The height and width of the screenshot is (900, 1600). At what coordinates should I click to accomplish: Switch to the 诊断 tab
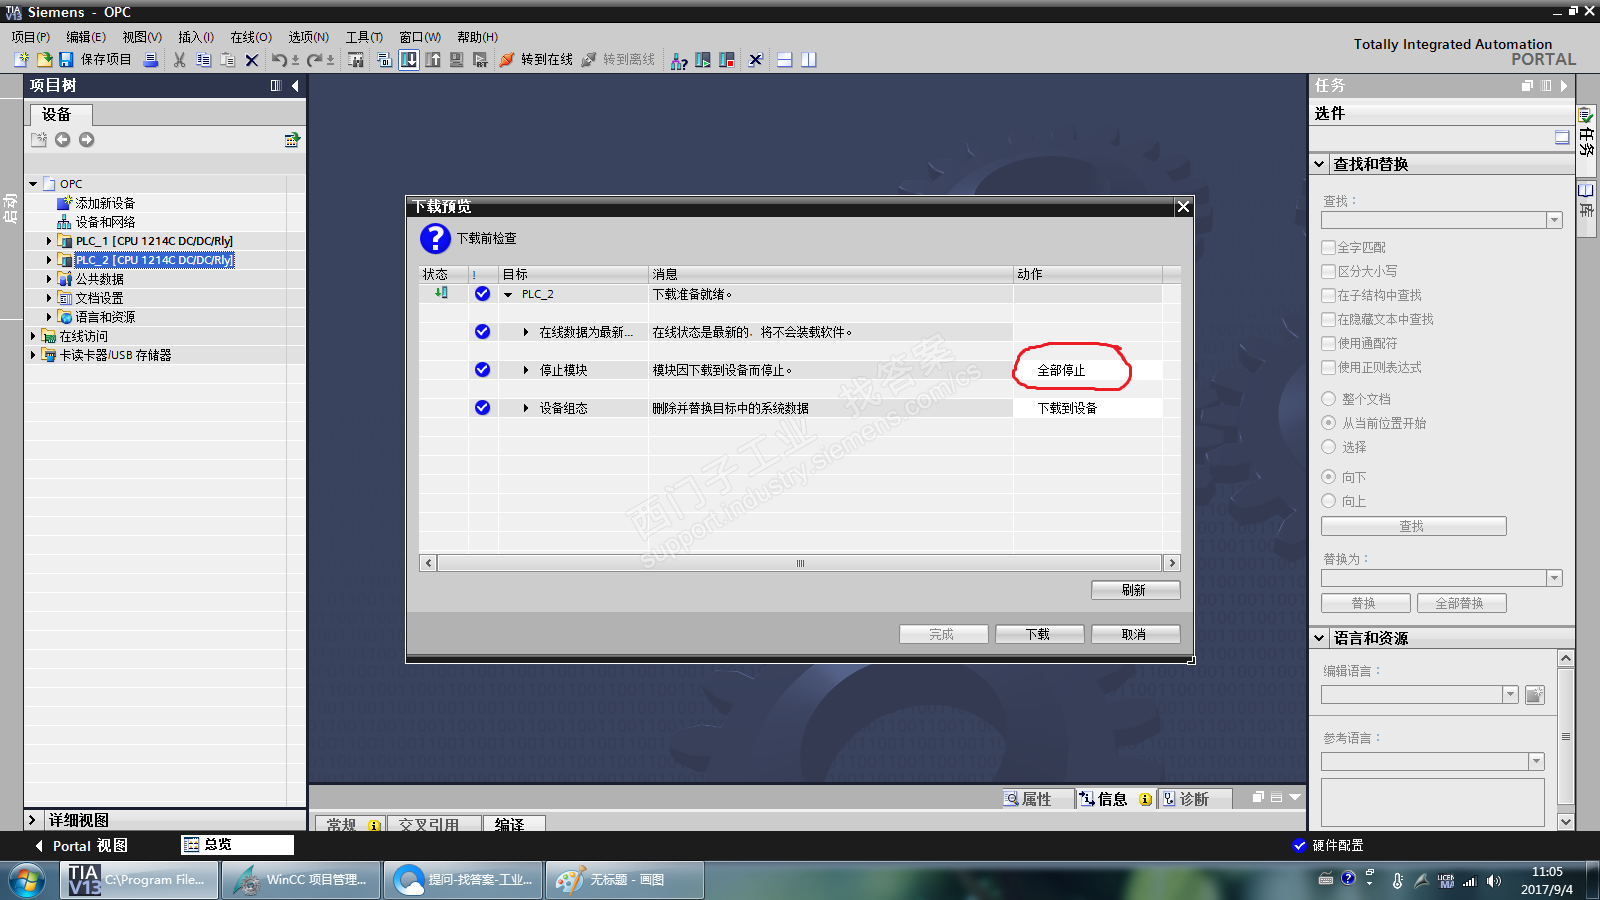1195,799
